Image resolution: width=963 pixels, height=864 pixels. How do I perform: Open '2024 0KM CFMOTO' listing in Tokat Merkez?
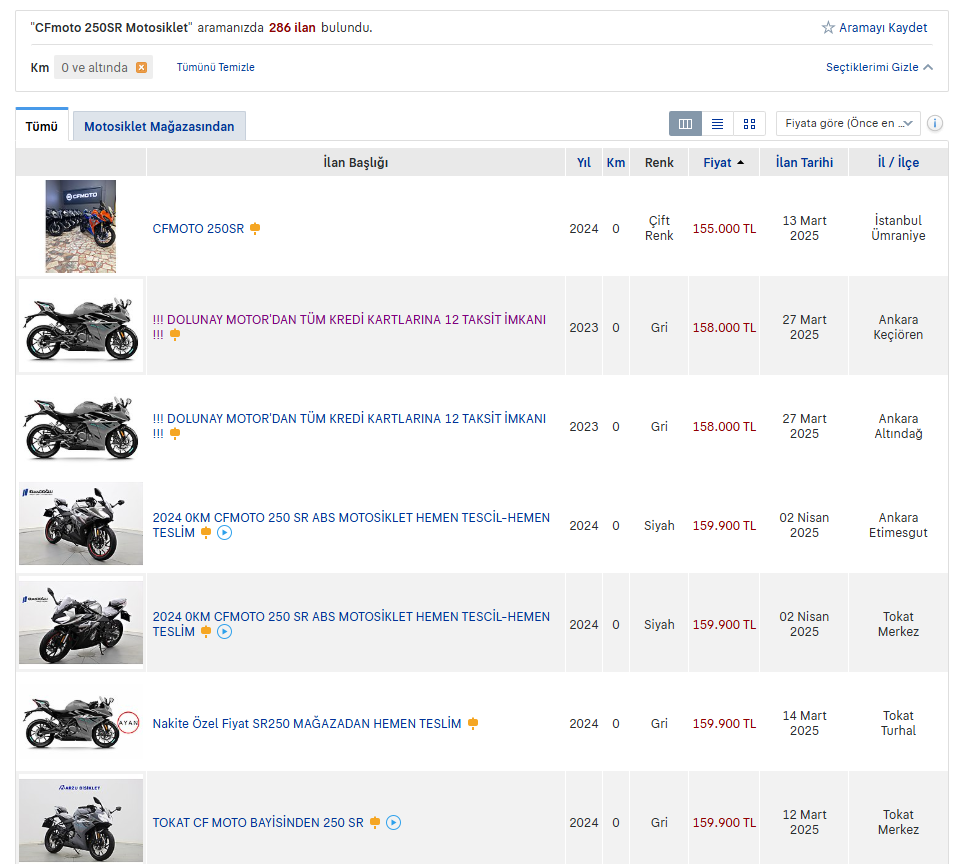pyautogui.click(x=351, y=623)
